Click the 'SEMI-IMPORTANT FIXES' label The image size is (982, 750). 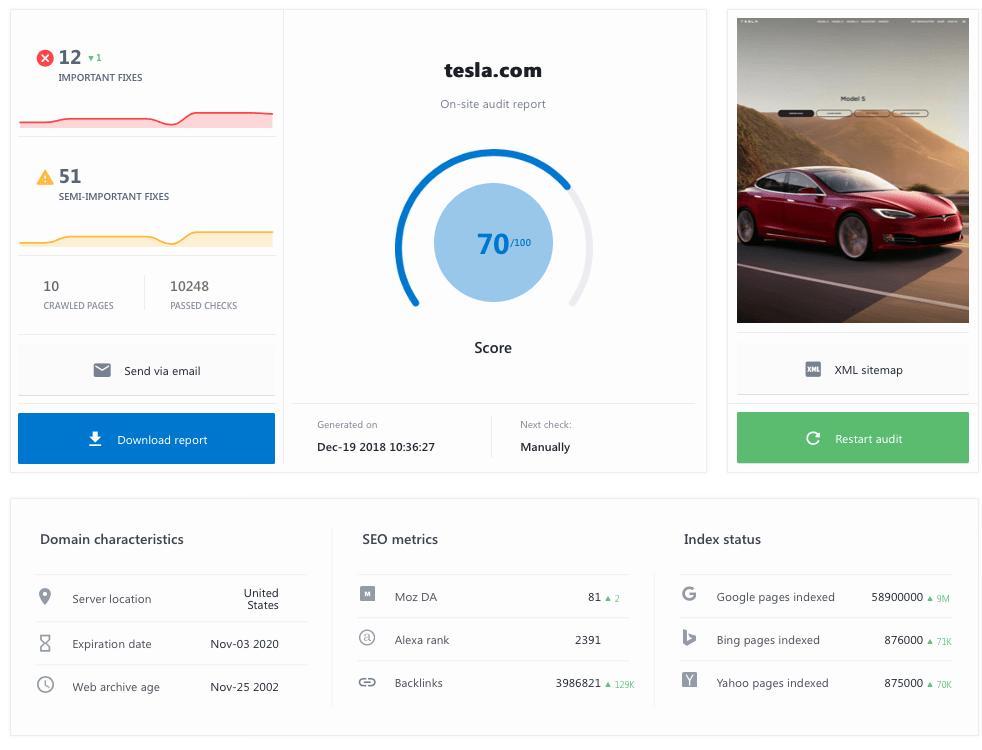point(114,197)
